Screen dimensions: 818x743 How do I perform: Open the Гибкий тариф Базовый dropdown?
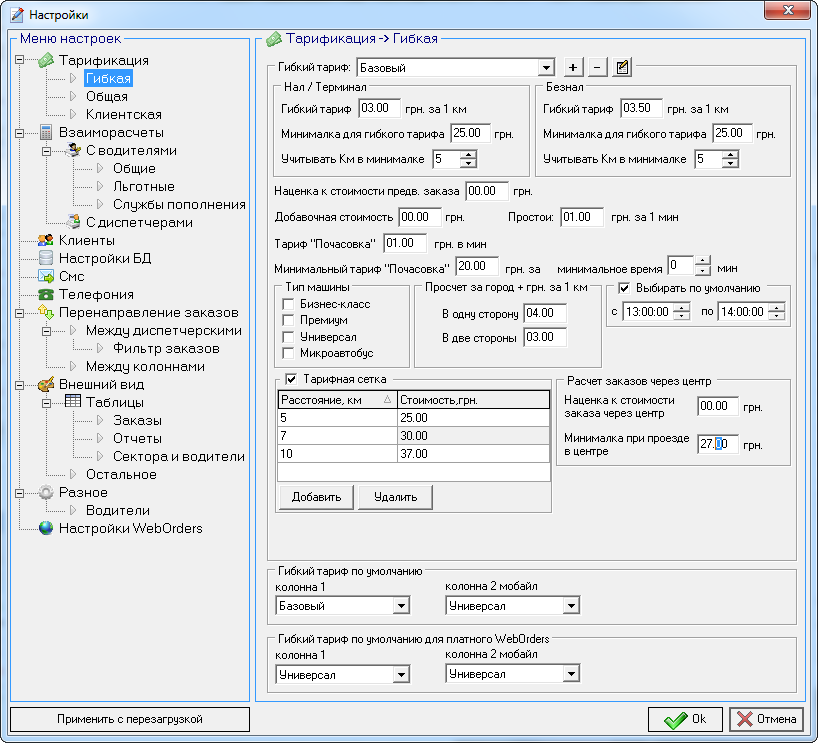click(545, 68)
